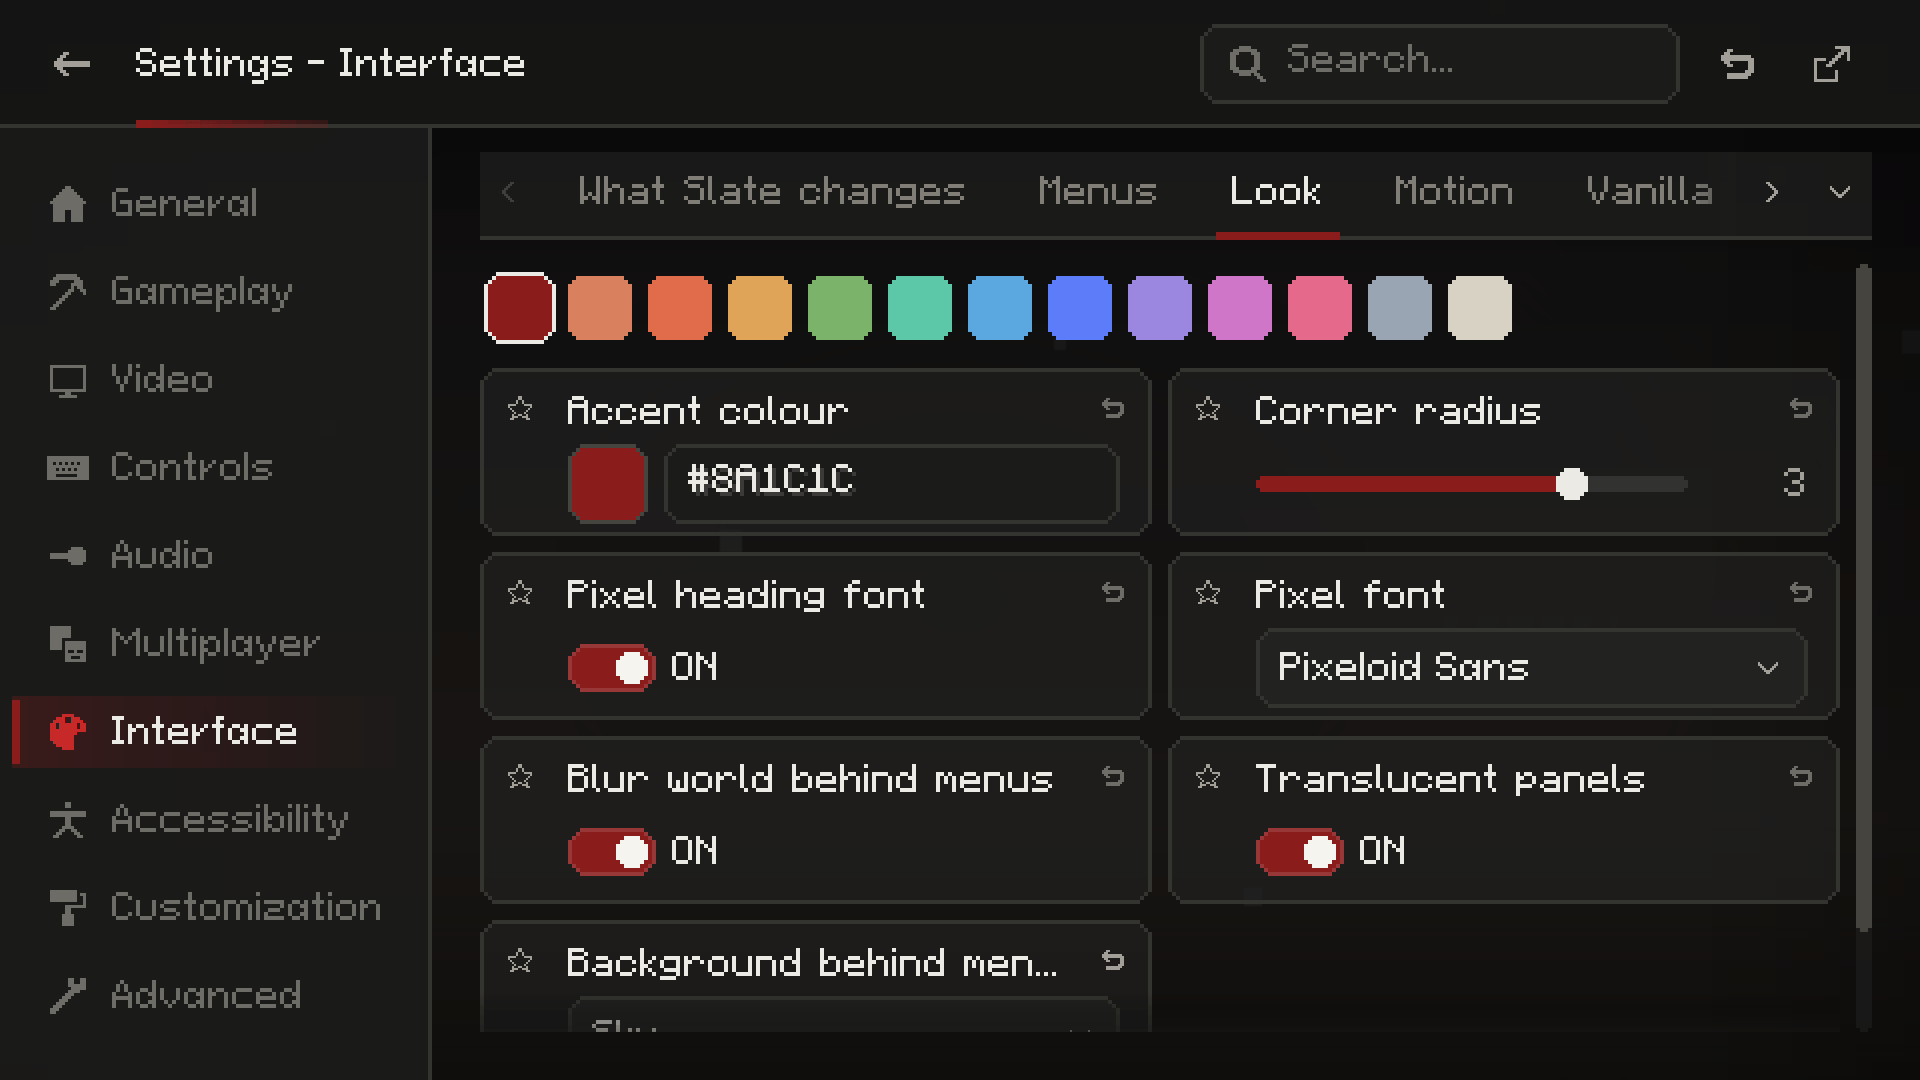Screen dimensions: 1920x1080
Task: Star the Pixel heading font setting
Action: 520,593
